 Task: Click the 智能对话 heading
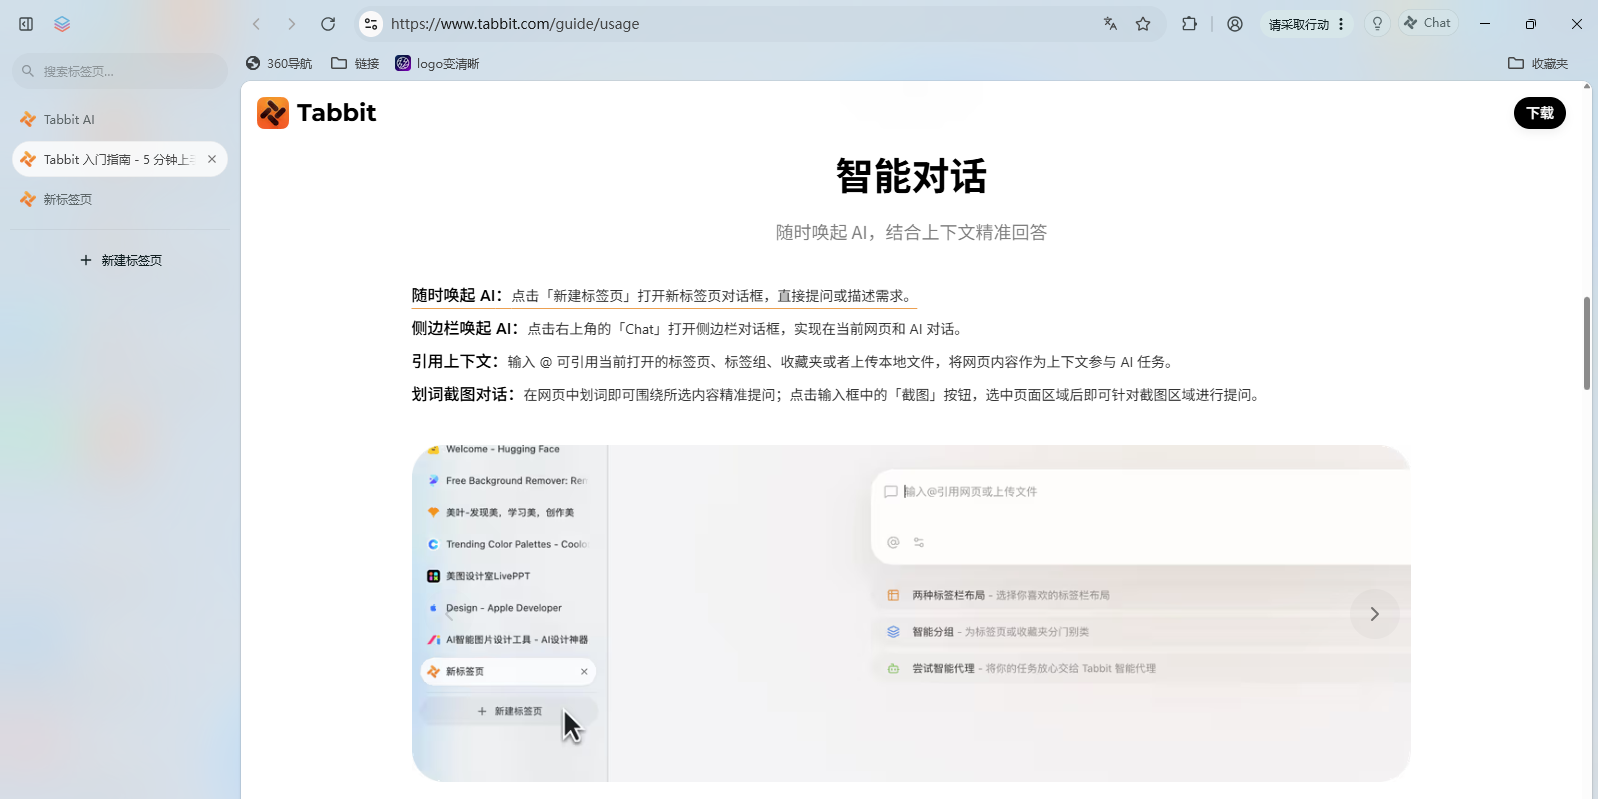click(x=911, y=177)
